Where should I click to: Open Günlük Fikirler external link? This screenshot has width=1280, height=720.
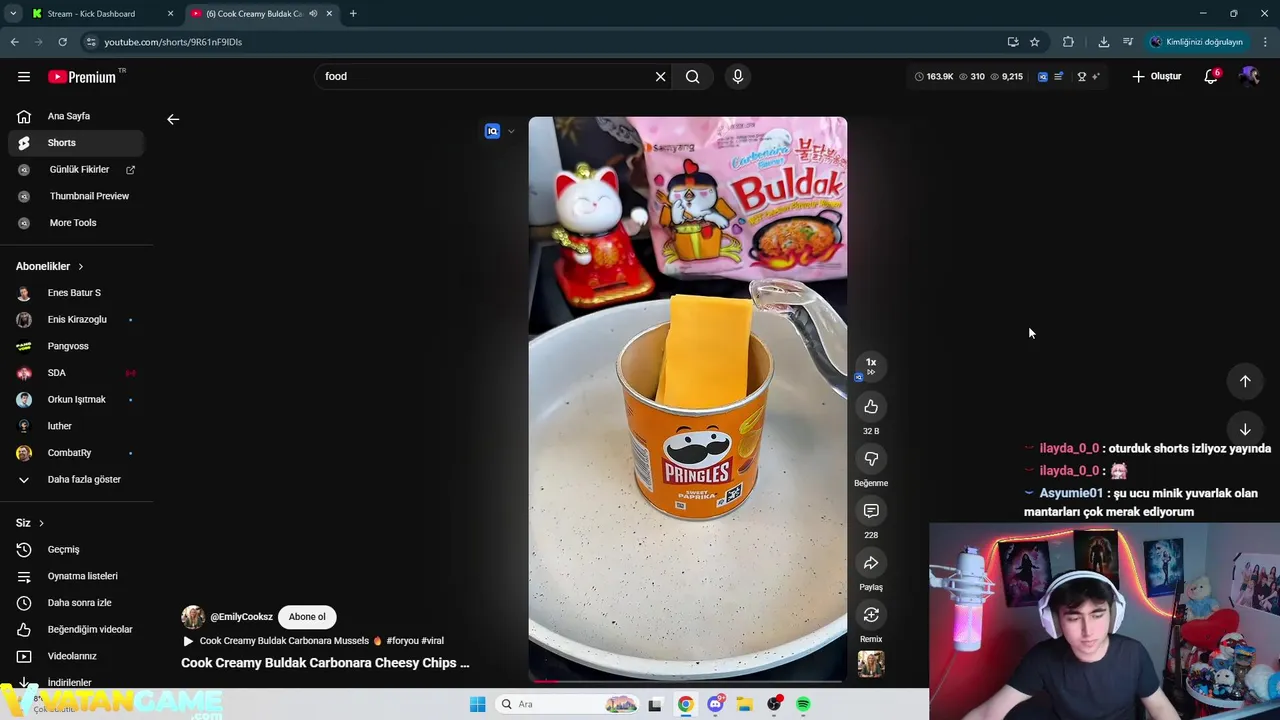point(76,170)
